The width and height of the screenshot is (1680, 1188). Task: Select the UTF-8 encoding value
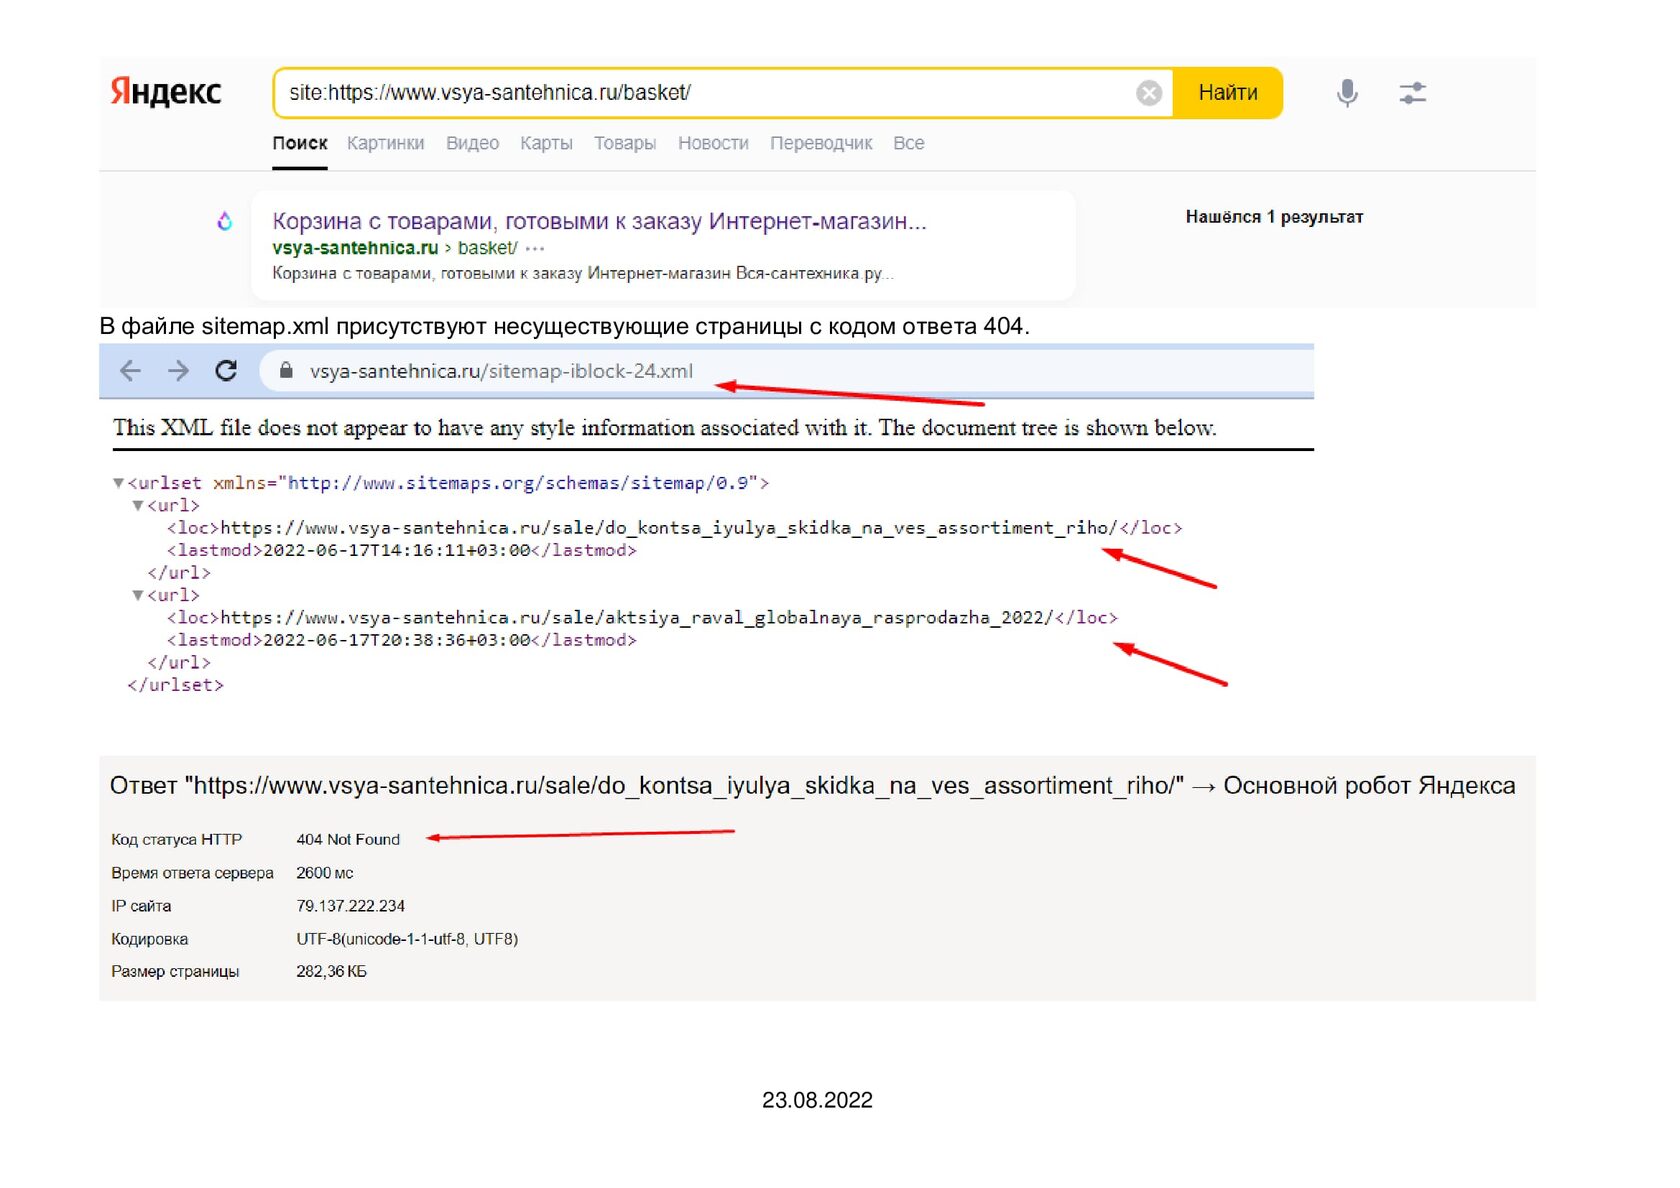(407, 939)
